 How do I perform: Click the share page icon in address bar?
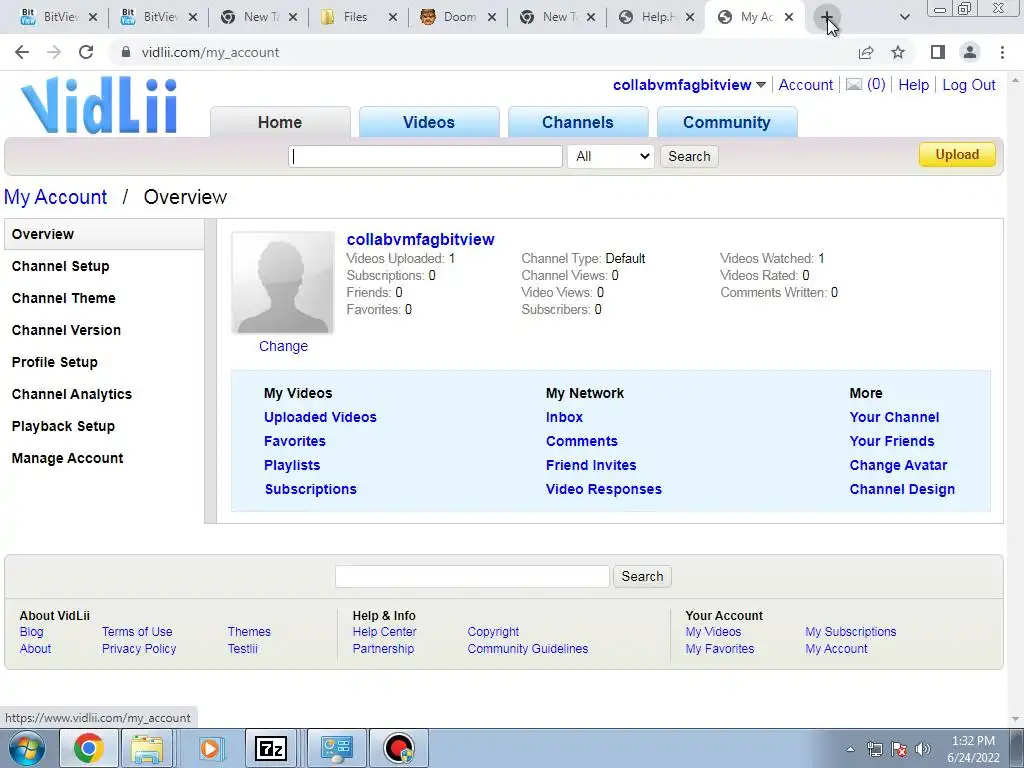pos(866,52)
